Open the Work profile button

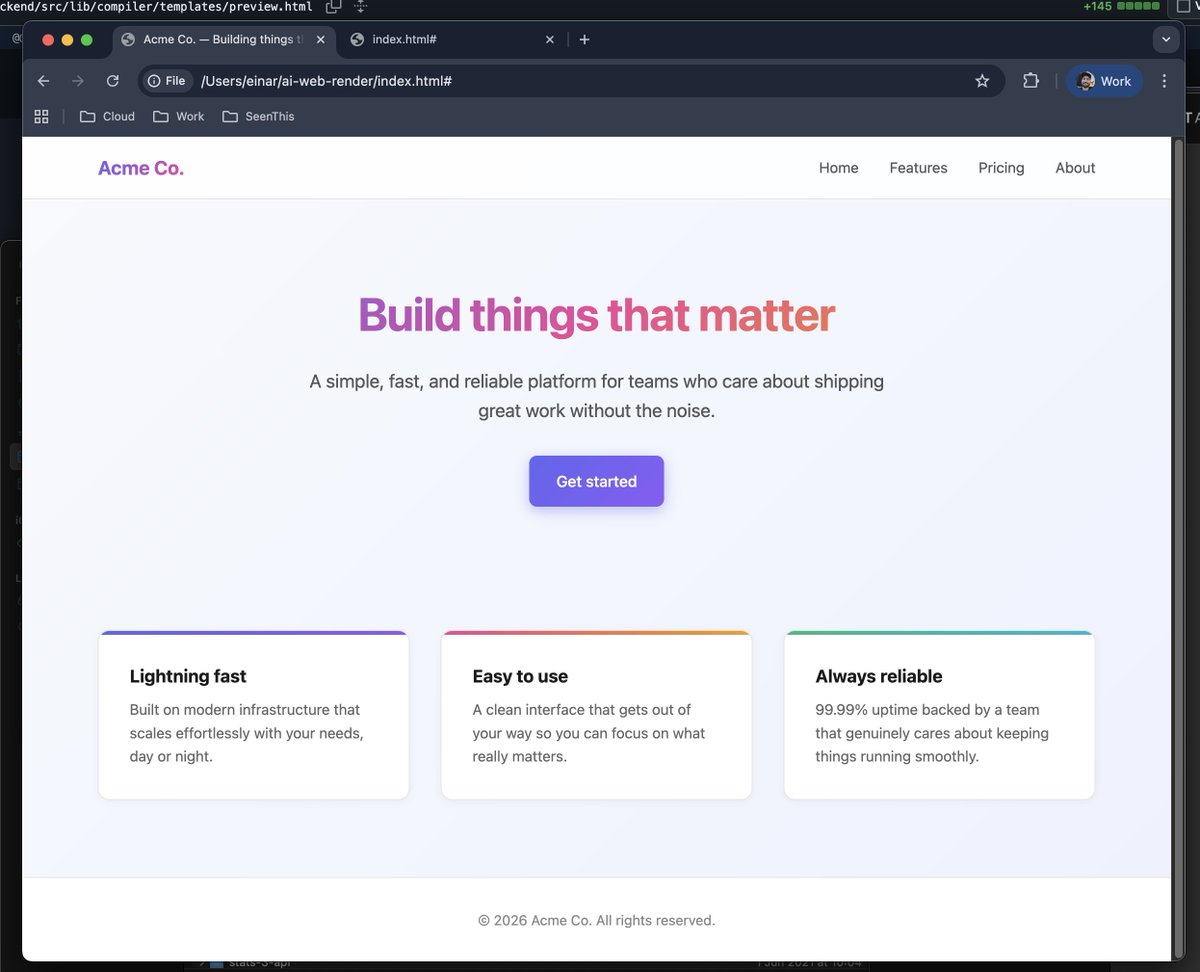pos(1104,81)
